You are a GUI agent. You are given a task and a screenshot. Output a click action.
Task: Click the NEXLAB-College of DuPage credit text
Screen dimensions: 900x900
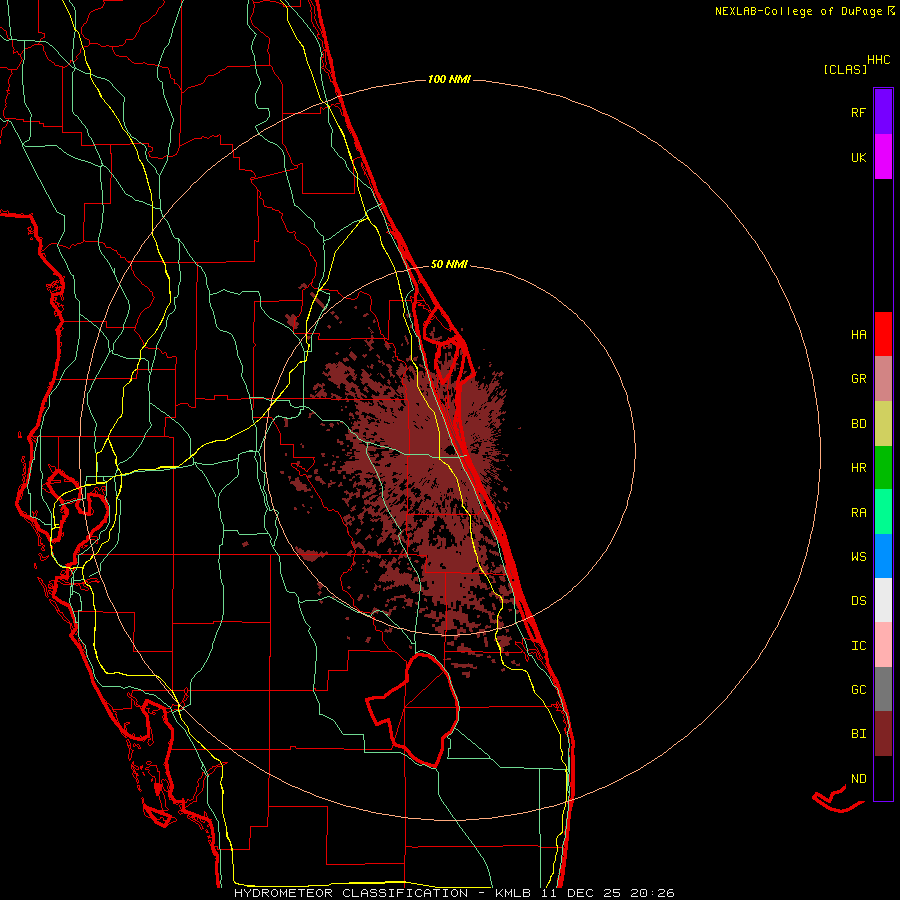tap(798, 11)
